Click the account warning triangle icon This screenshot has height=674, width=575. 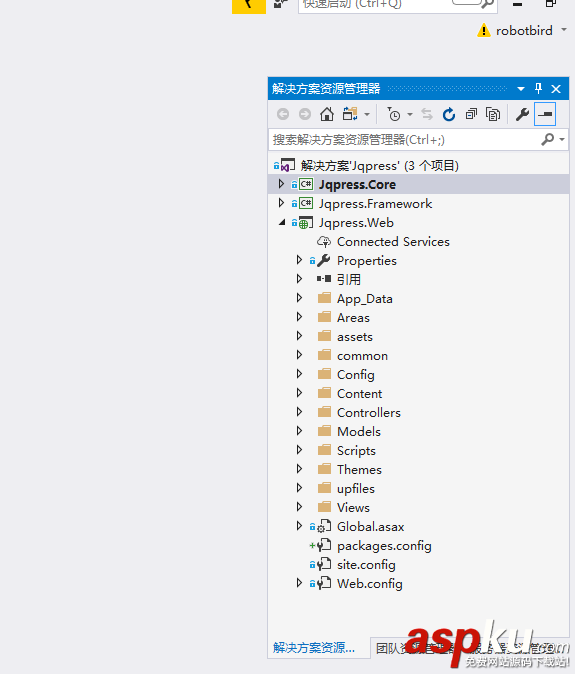484,31
